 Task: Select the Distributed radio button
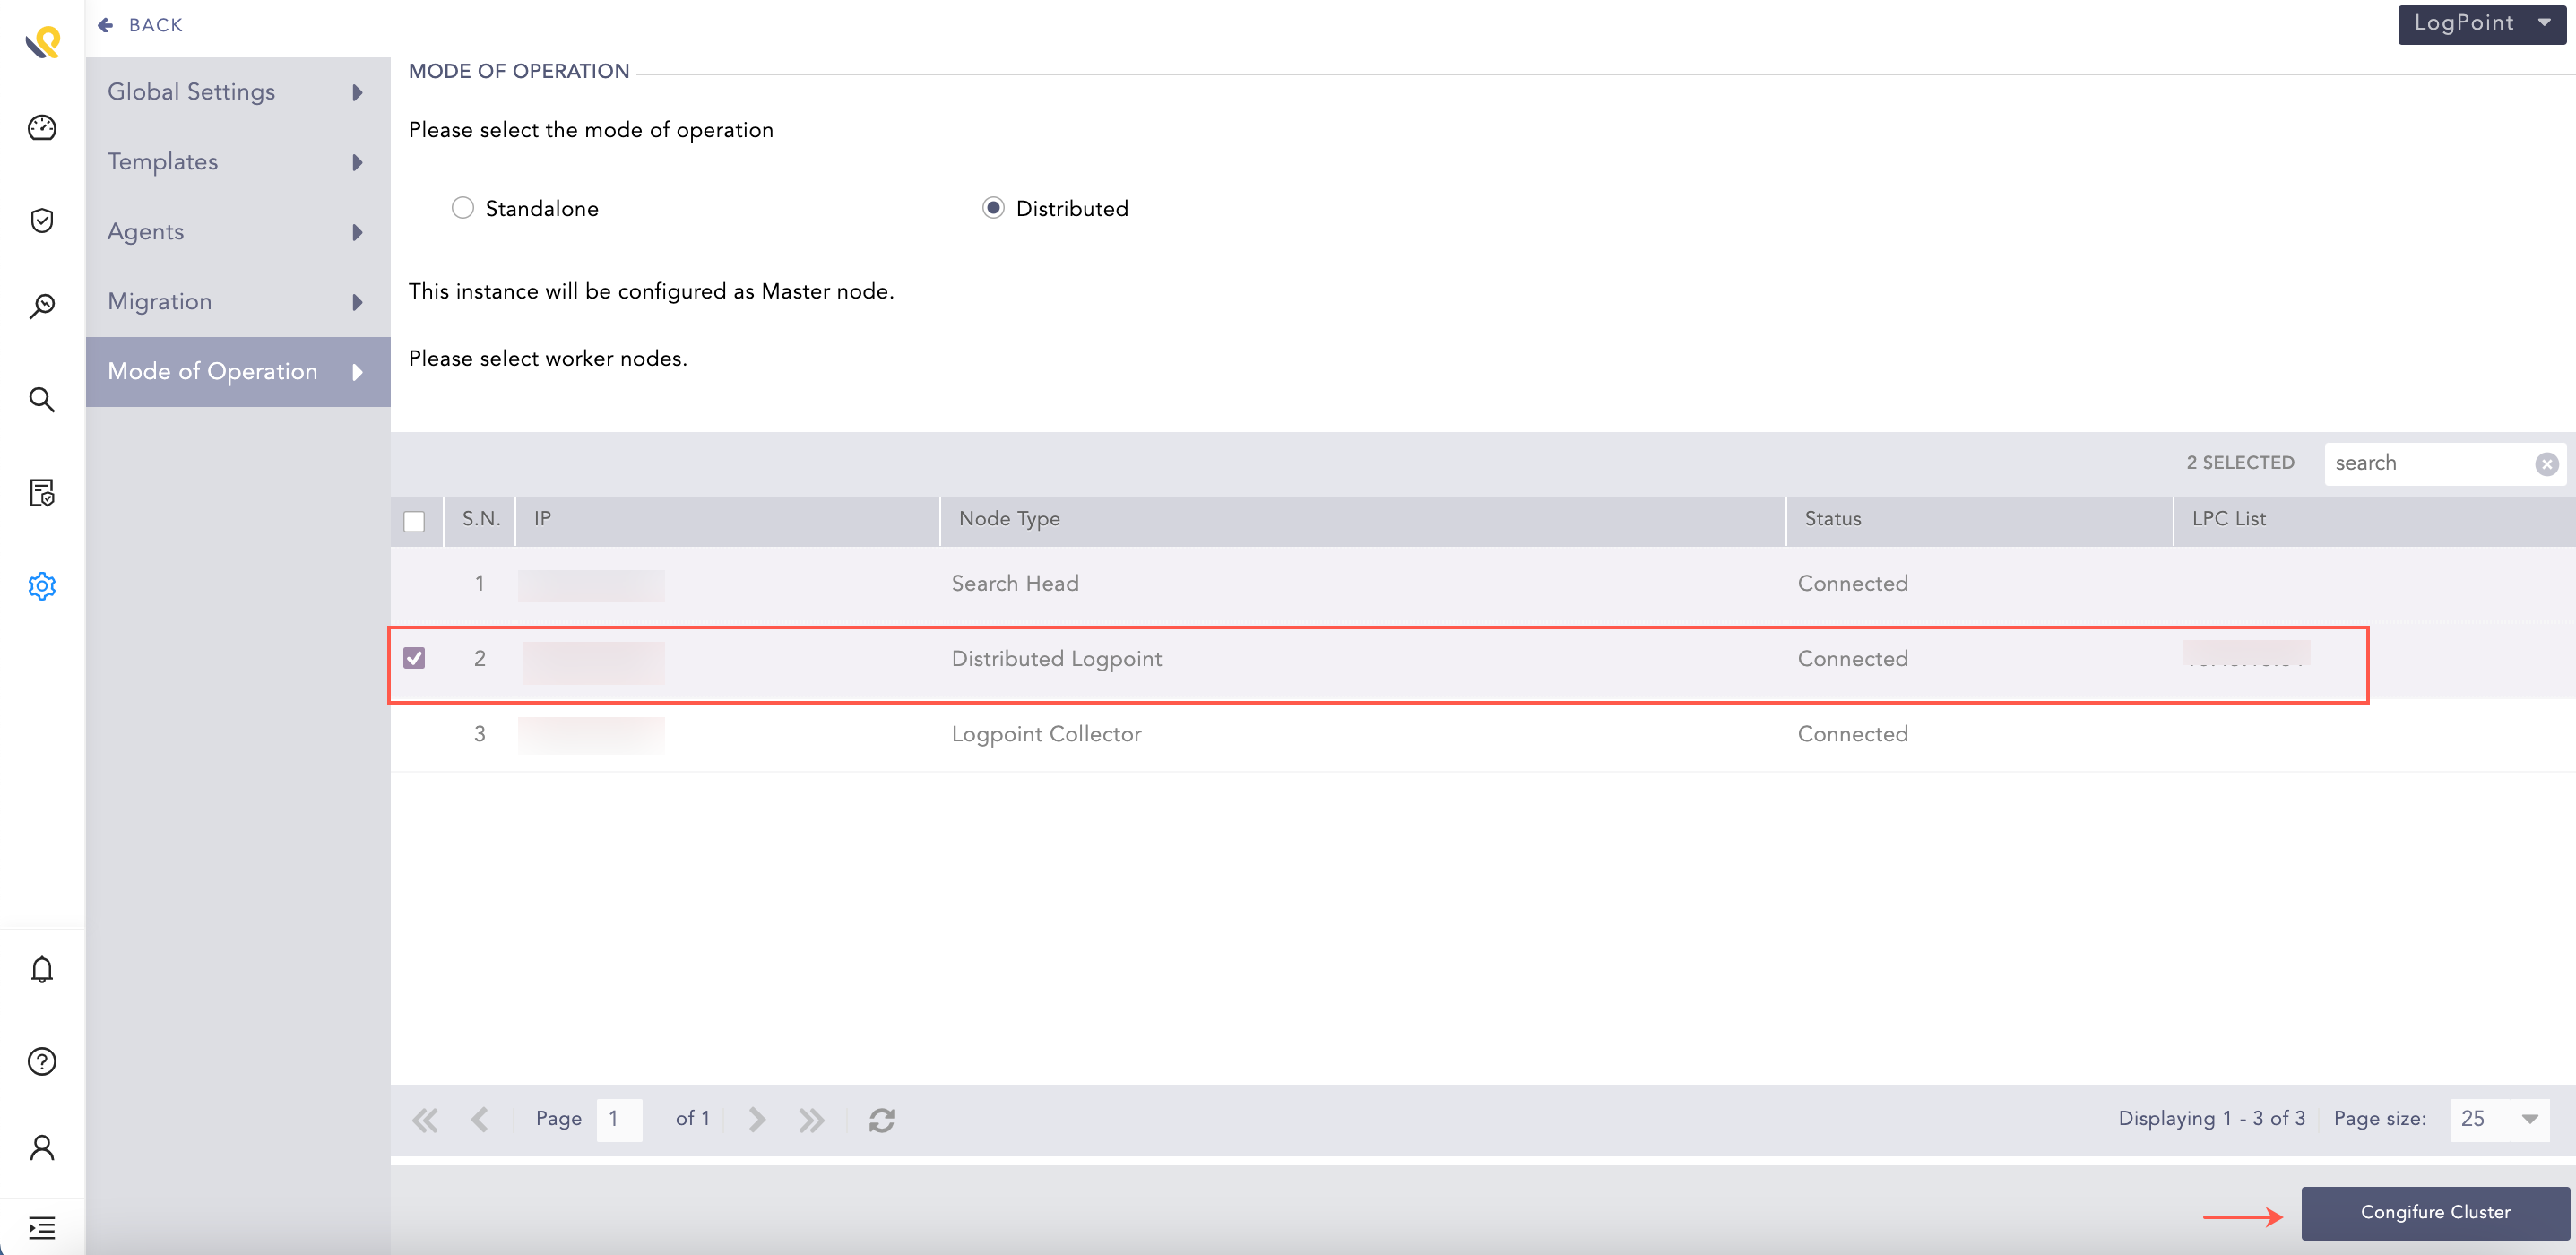[x=992, y=208]
